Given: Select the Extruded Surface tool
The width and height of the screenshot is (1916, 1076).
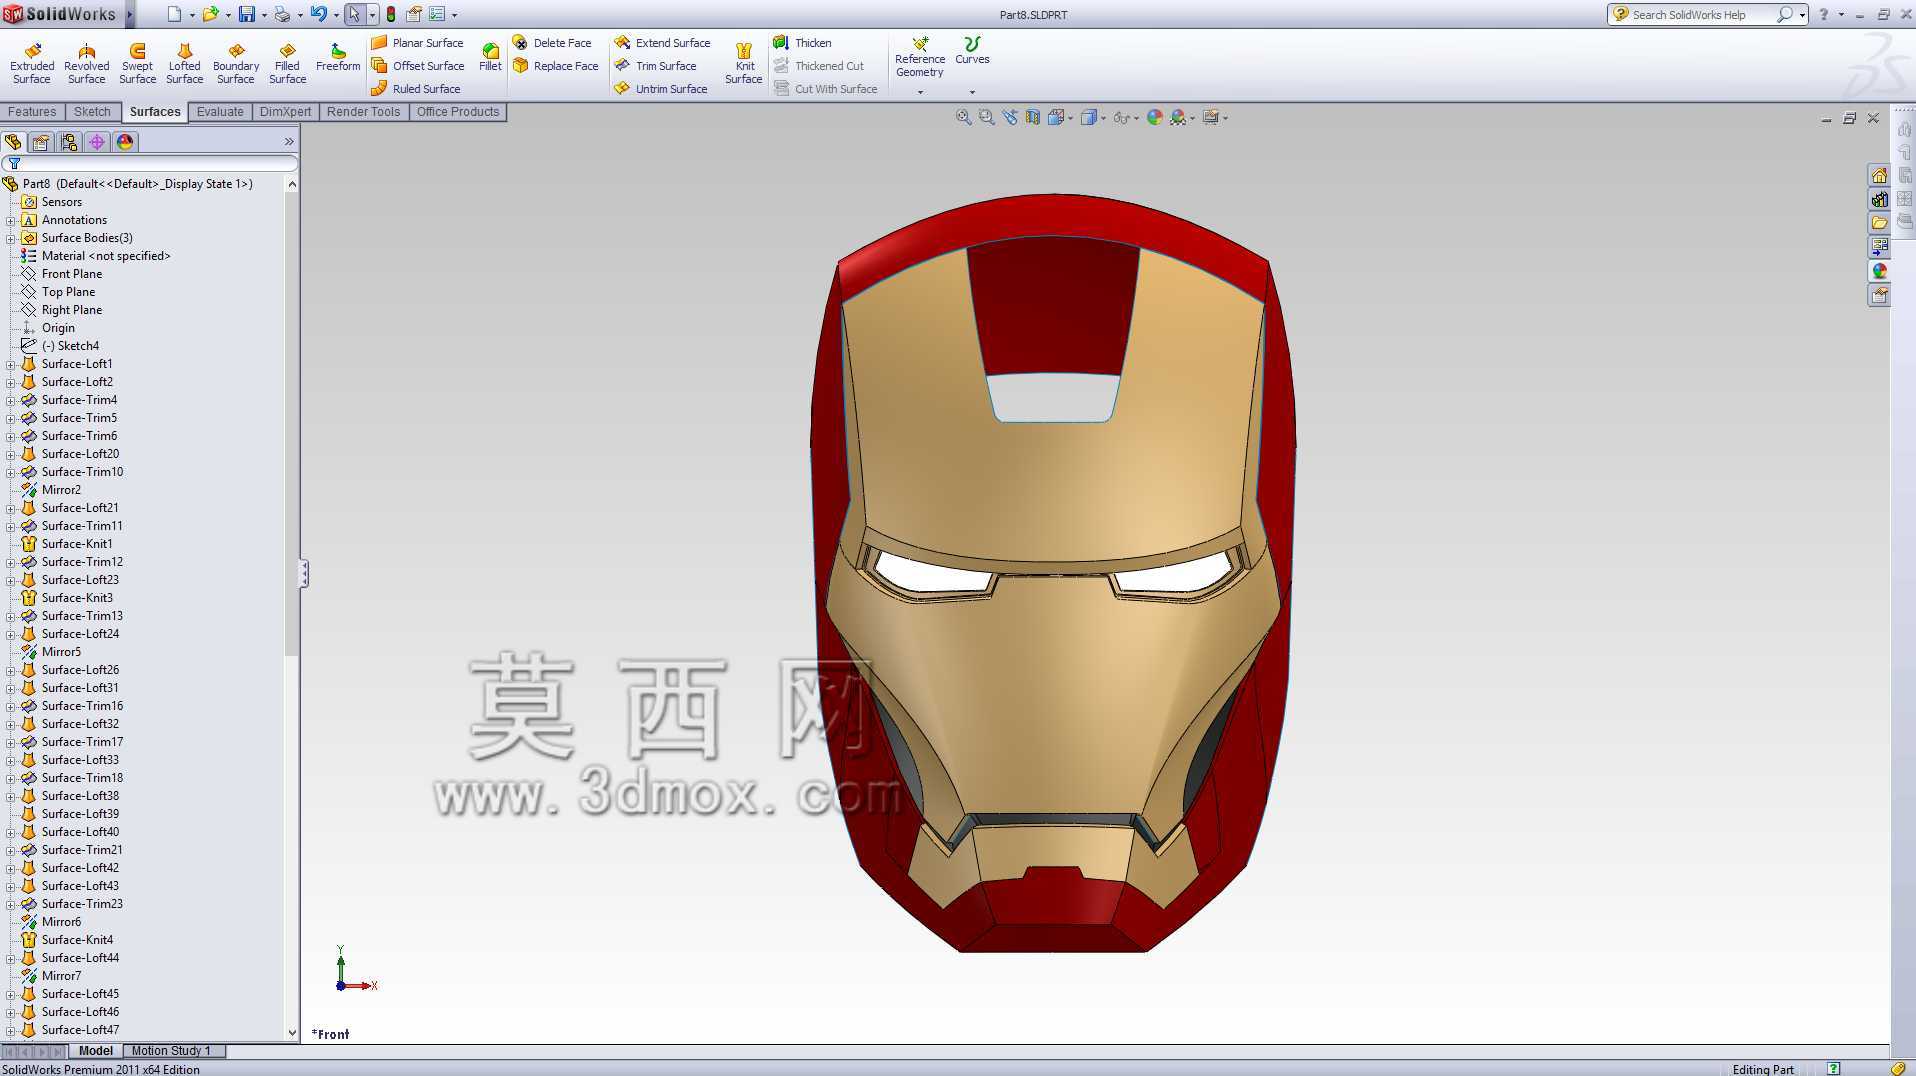Looking at the screenshot, I should 32,64.
